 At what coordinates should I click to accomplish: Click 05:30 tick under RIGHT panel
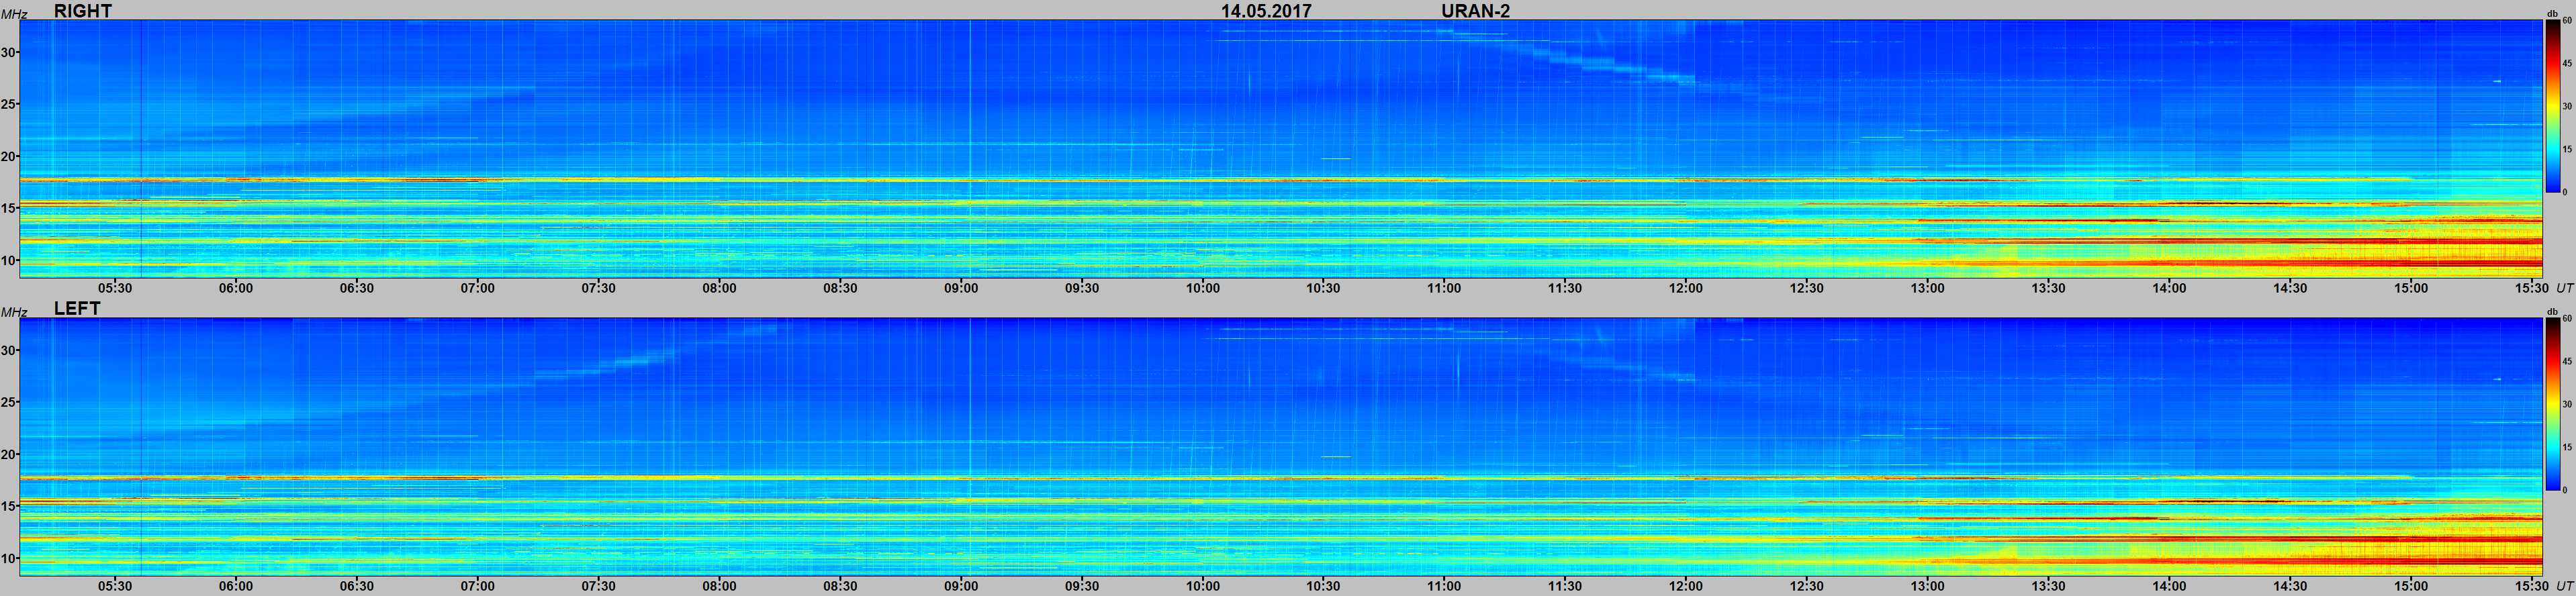(x=115, y=288)
